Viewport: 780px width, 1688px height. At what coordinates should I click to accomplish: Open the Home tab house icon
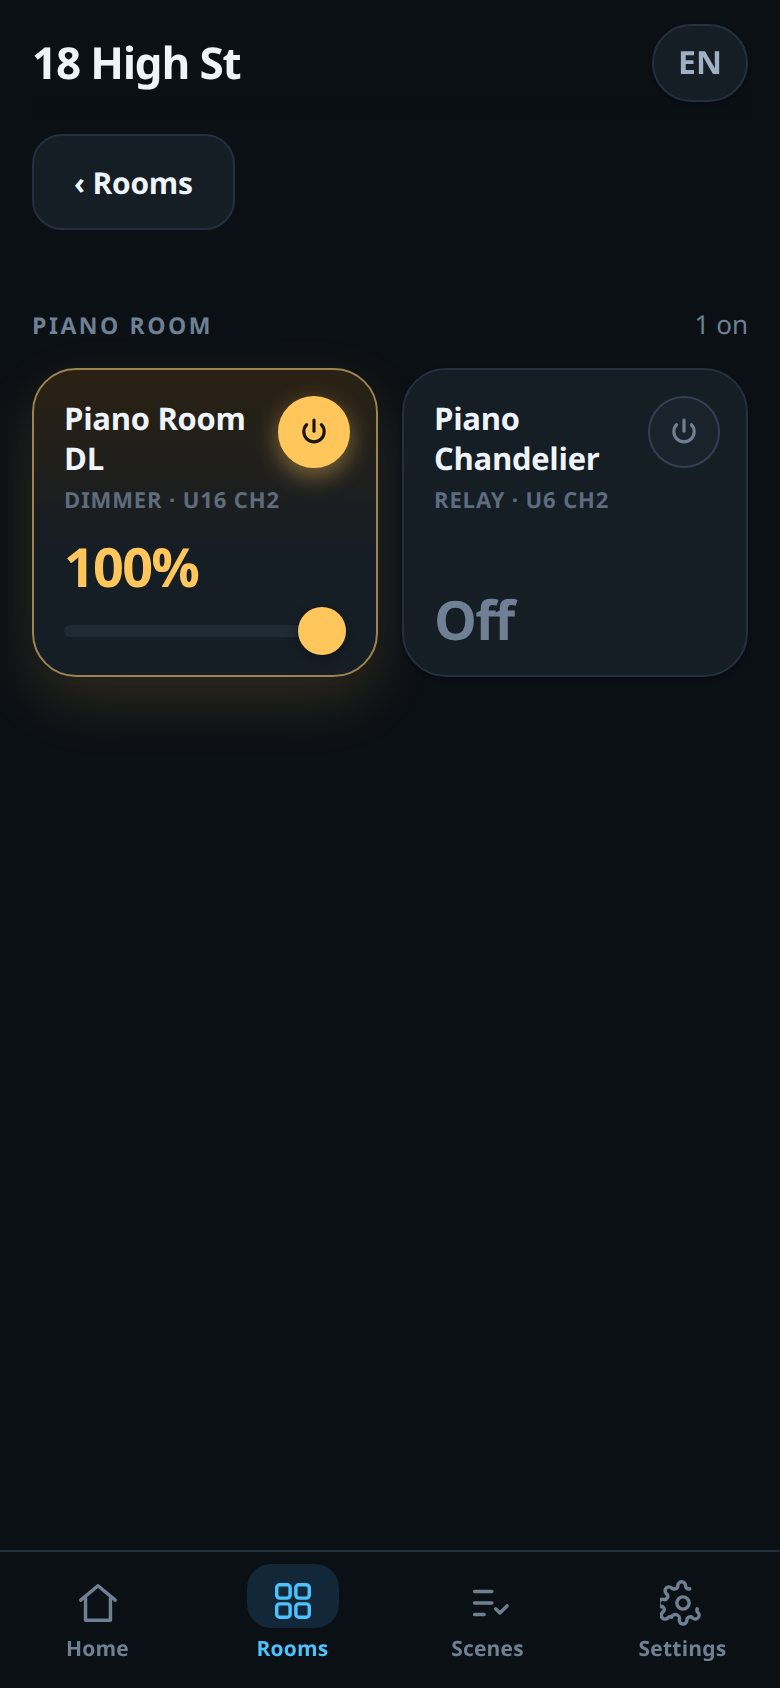pos(97,1602)
